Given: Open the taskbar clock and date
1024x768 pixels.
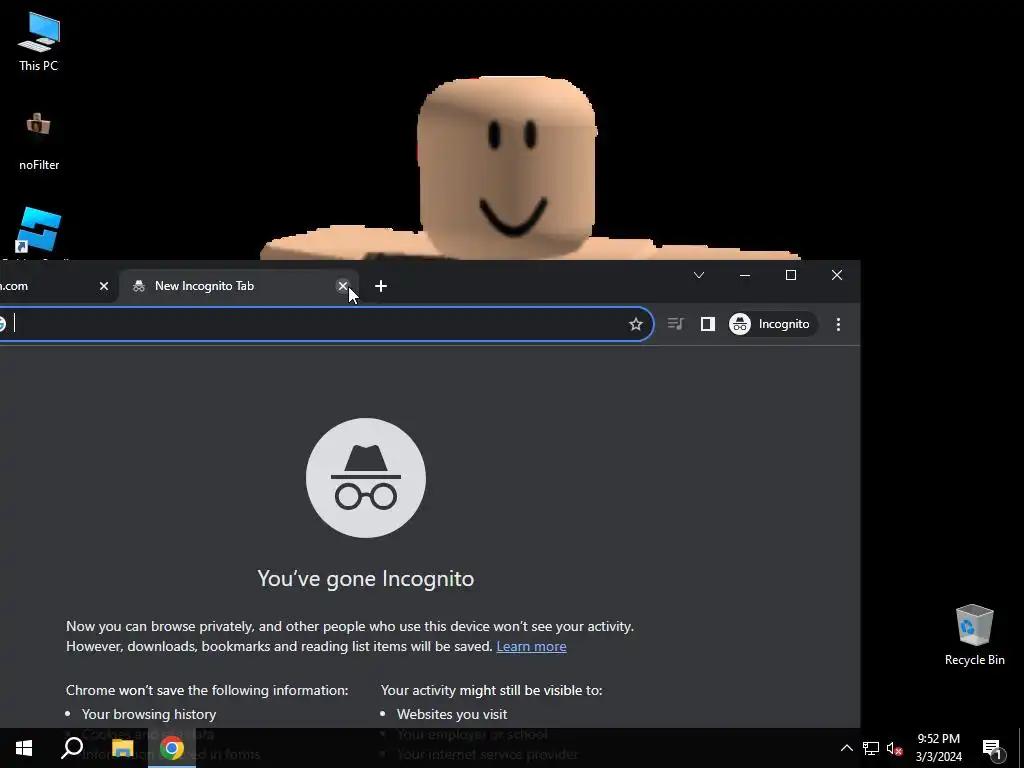Looking at the screenshot, I should pos(938,748).
